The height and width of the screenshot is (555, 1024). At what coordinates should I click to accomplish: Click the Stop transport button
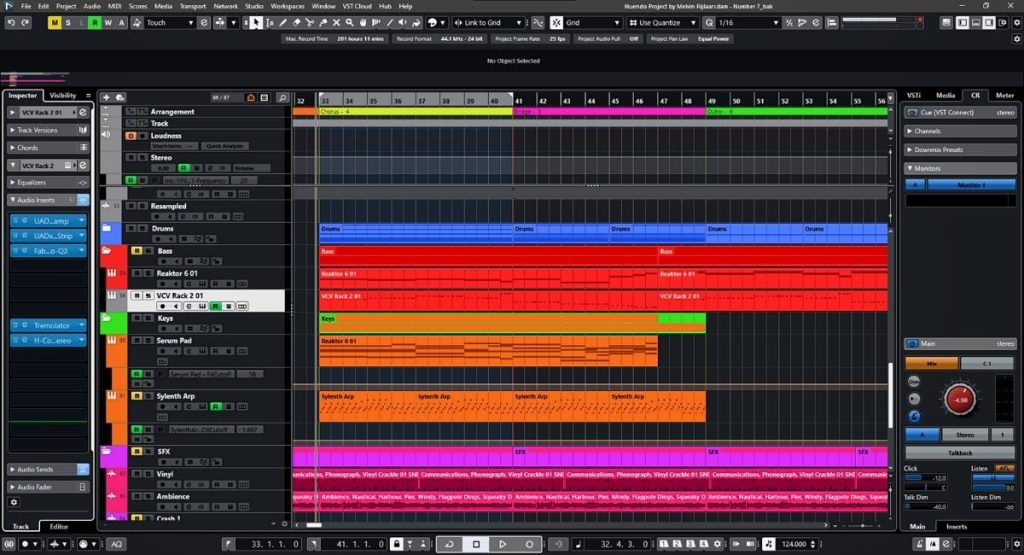click(x=476, y=544)
